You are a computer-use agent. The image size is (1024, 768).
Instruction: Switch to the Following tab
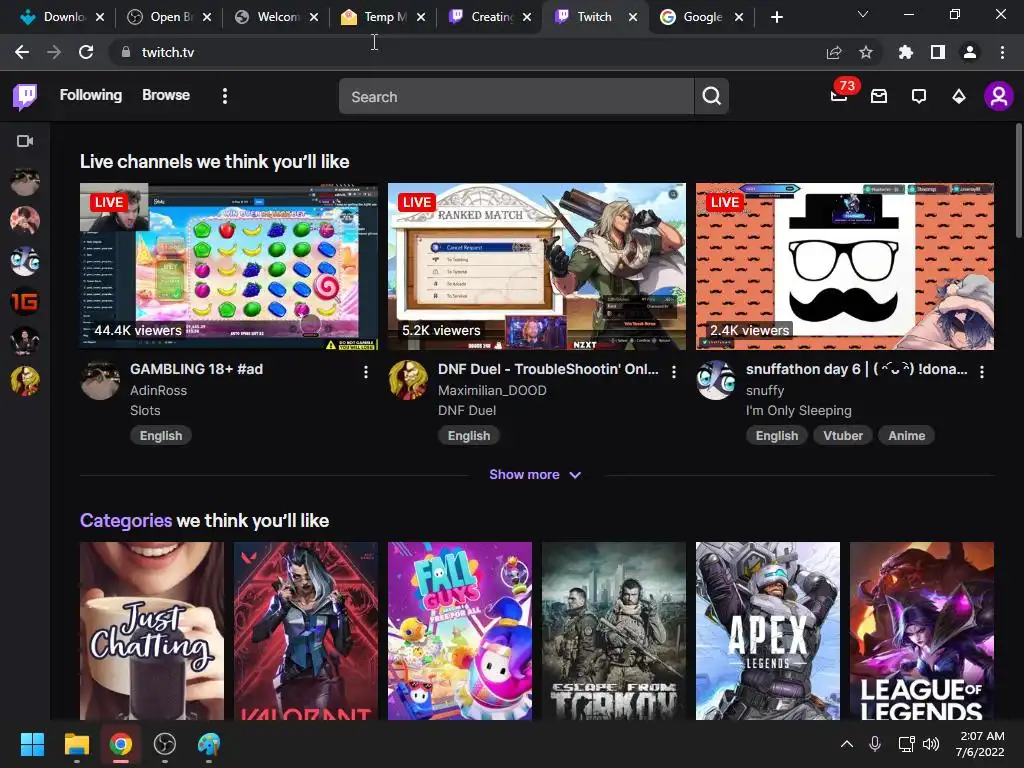91,95
